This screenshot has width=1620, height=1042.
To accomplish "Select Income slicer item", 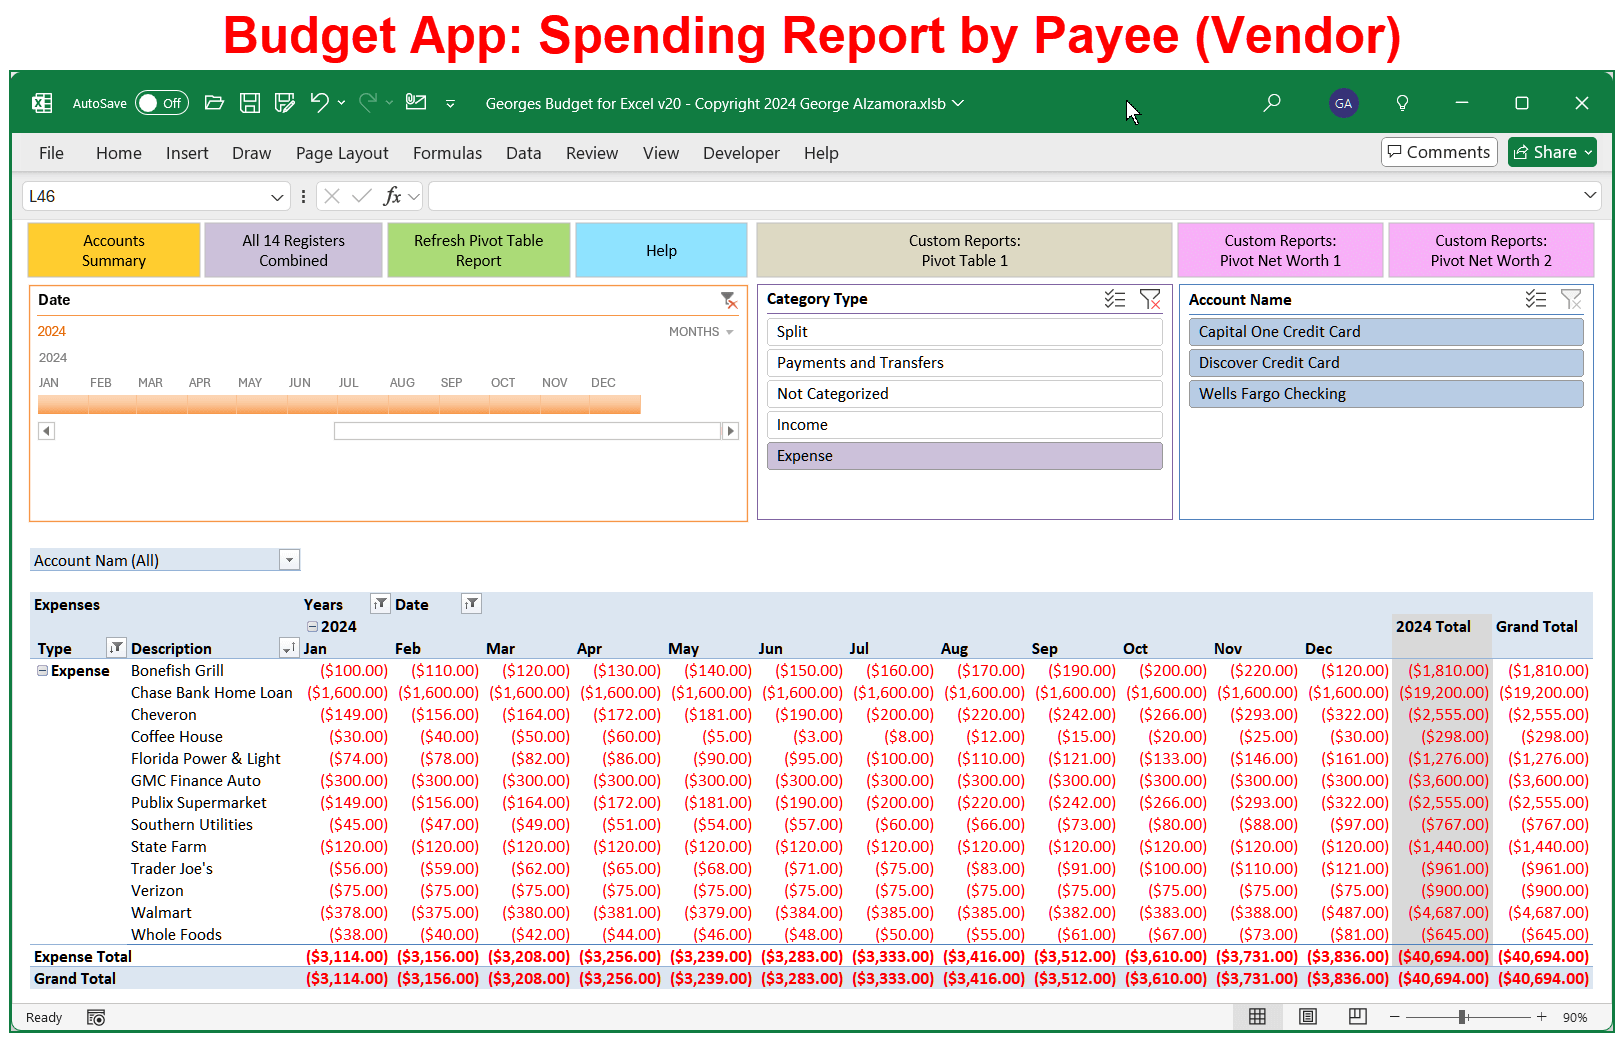I will pos(964,425).
